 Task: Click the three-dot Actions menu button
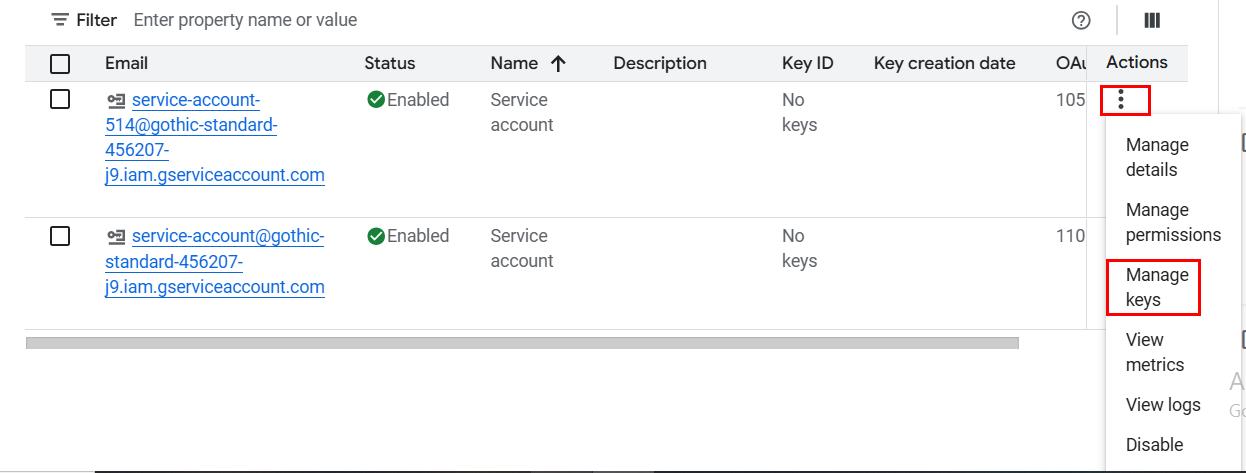pyautogui.click(x=1122, y=100)
